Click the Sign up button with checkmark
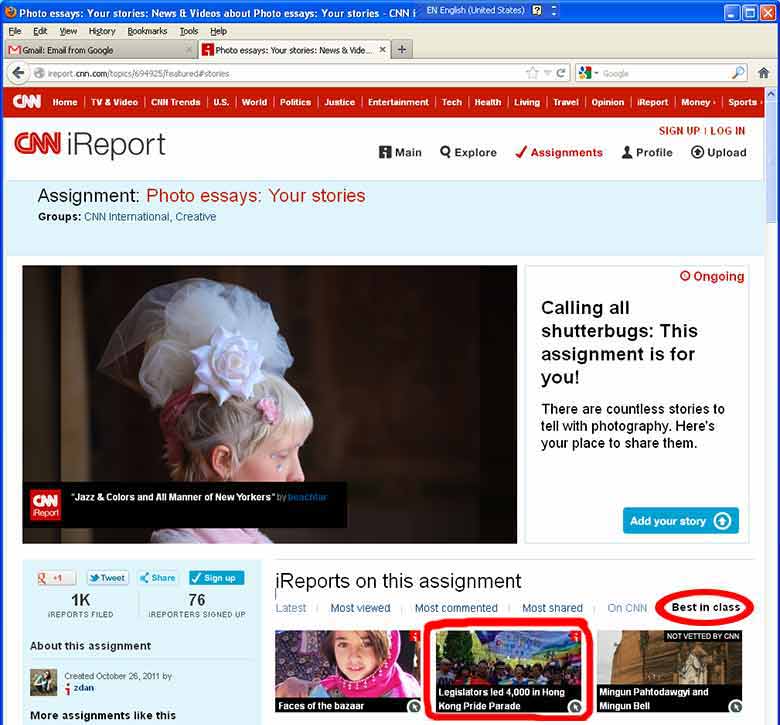Screen dimensions: 780x725 216,578
